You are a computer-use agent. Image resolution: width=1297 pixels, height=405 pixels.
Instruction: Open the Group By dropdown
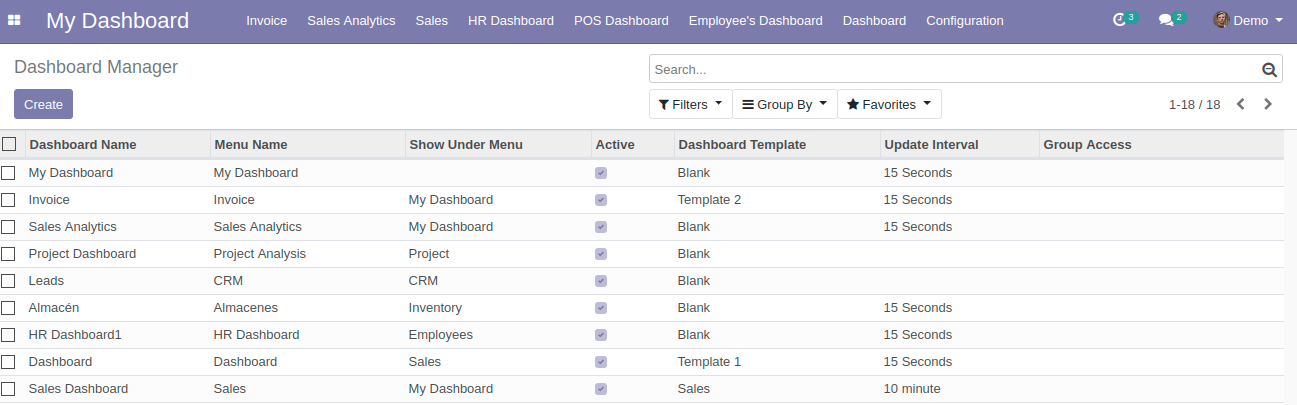[784, 104]
